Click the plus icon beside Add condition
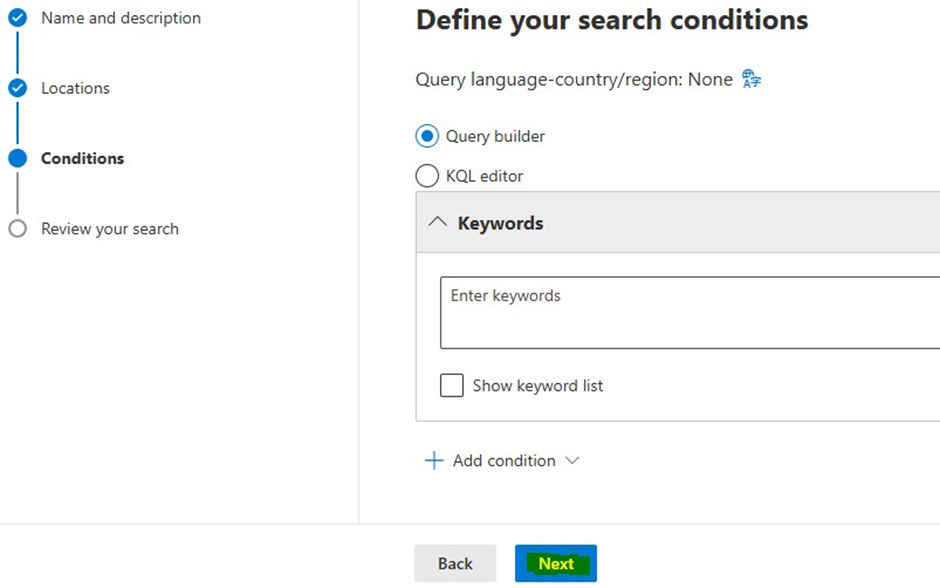This screenshot has height=588, width=940. point(434,461)
